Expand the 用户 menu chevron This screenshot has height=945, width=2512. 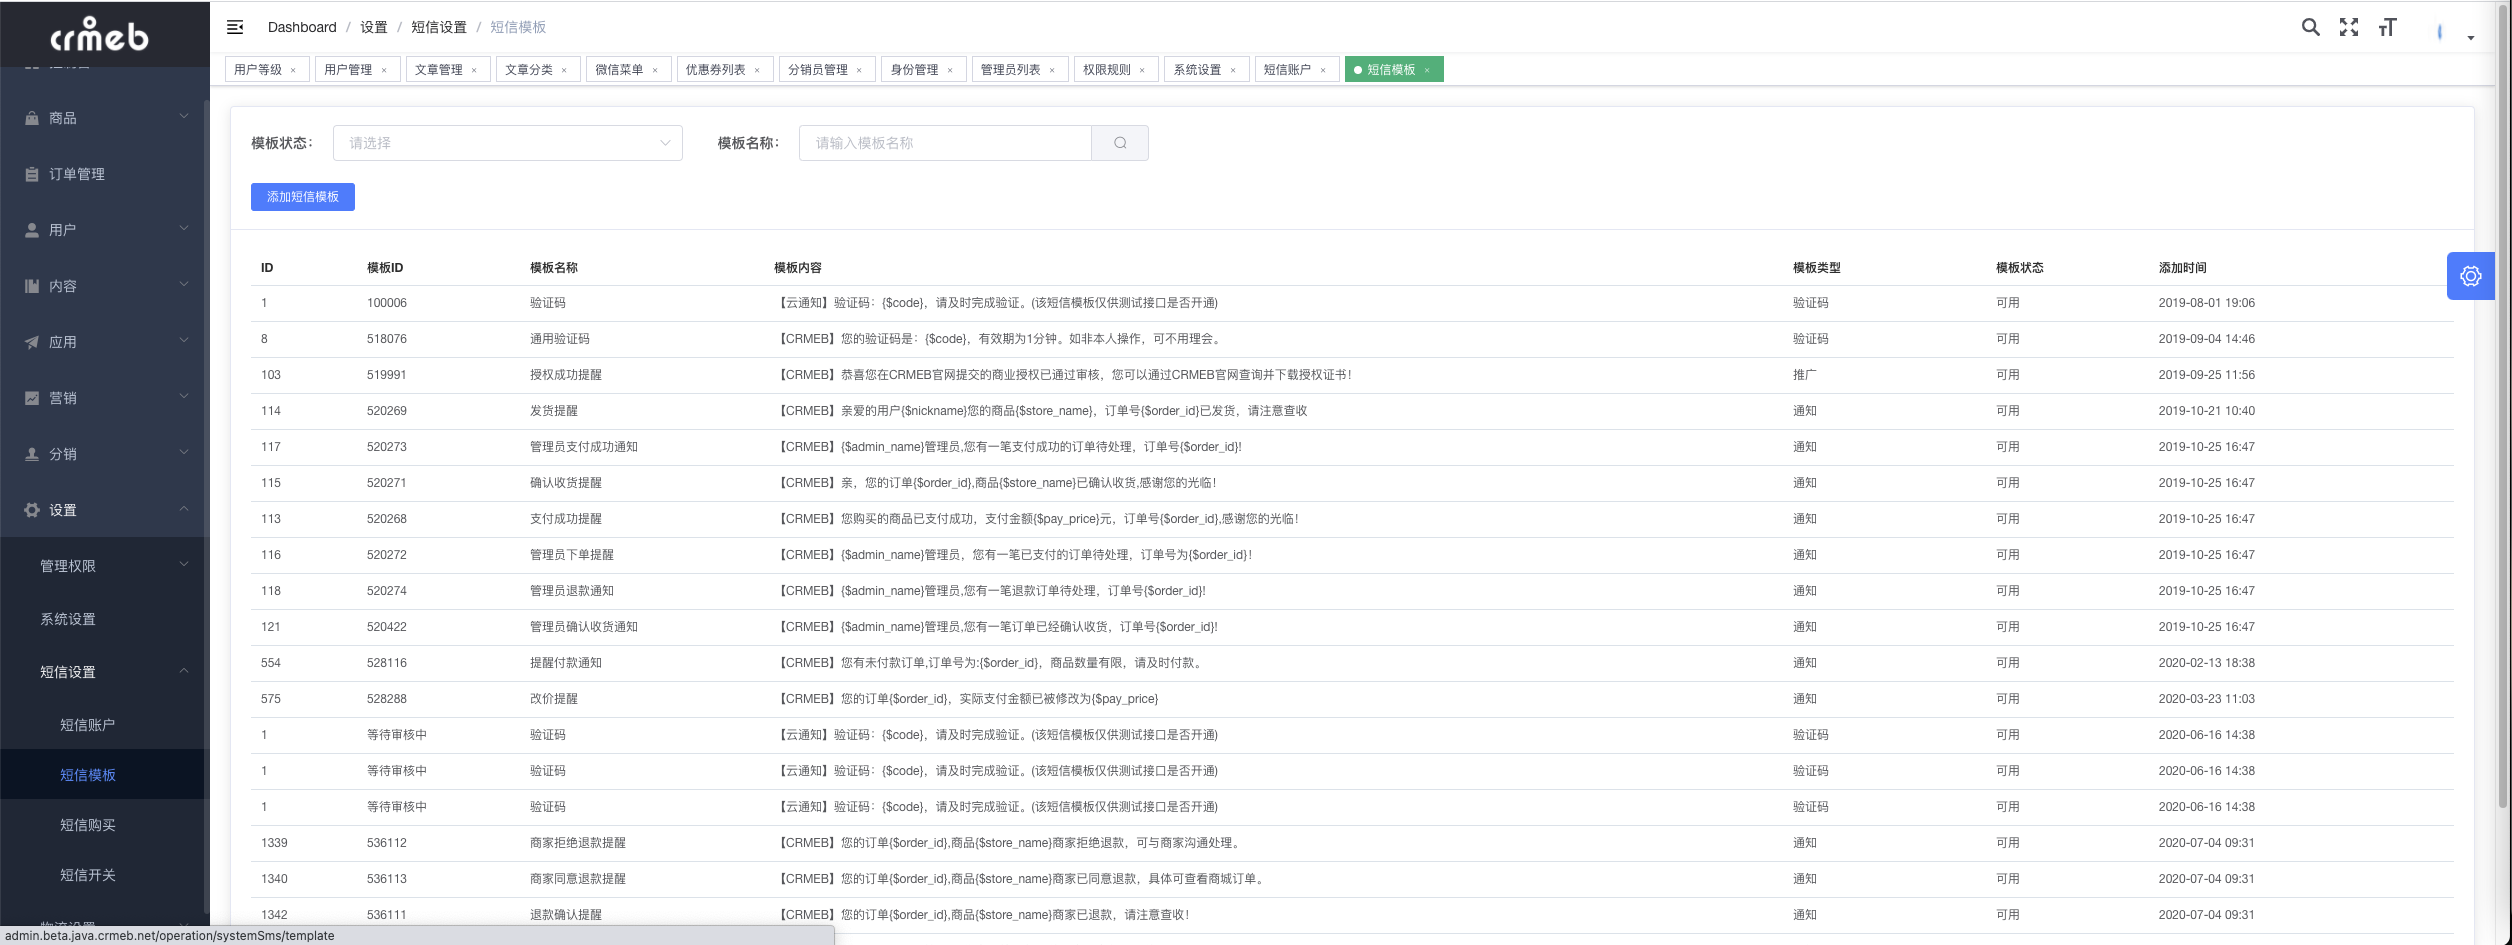coord(184,229)
